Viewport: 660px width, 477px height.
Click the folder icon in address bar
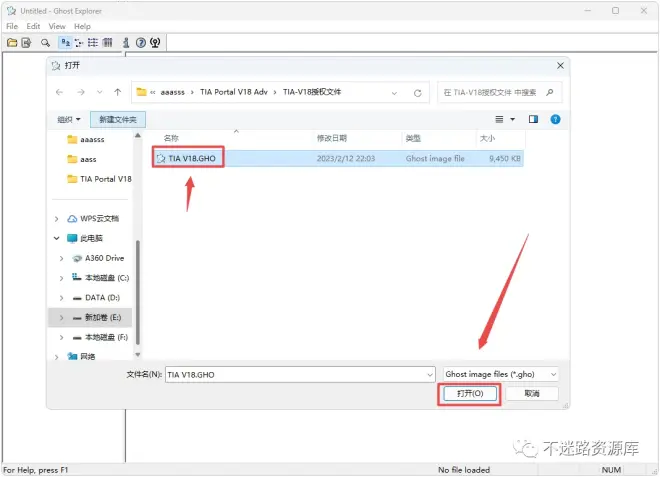[x=141, y=92]
